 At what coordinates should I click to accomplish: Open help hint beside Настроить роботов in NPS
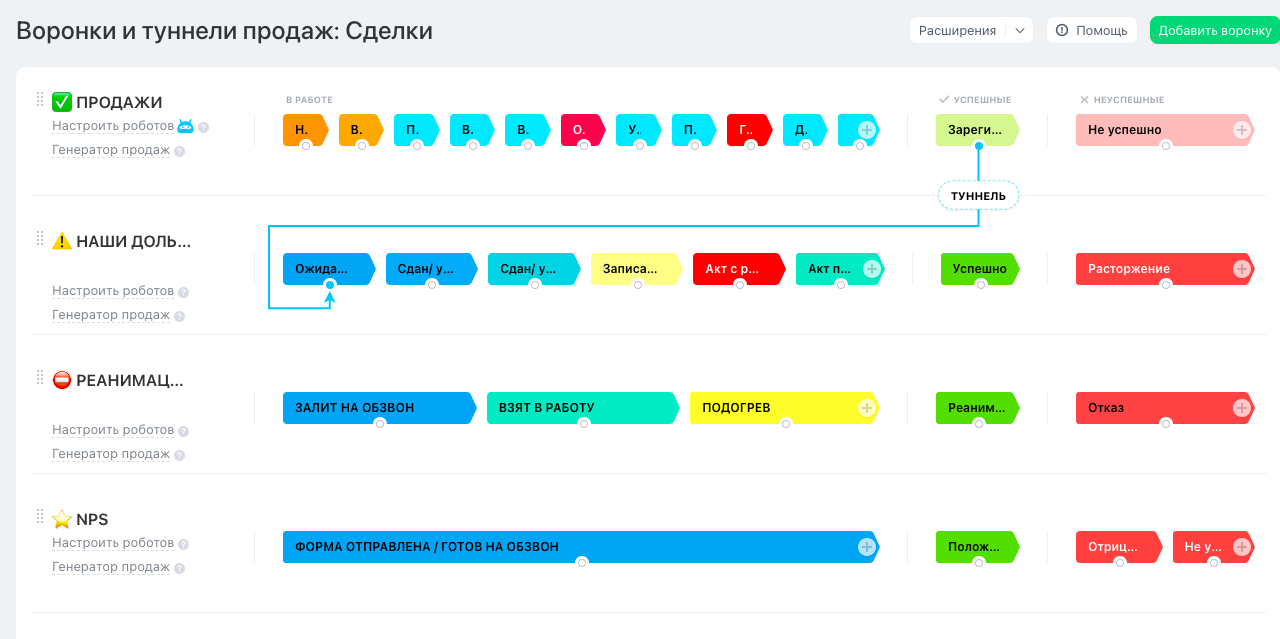pos(184,545)
